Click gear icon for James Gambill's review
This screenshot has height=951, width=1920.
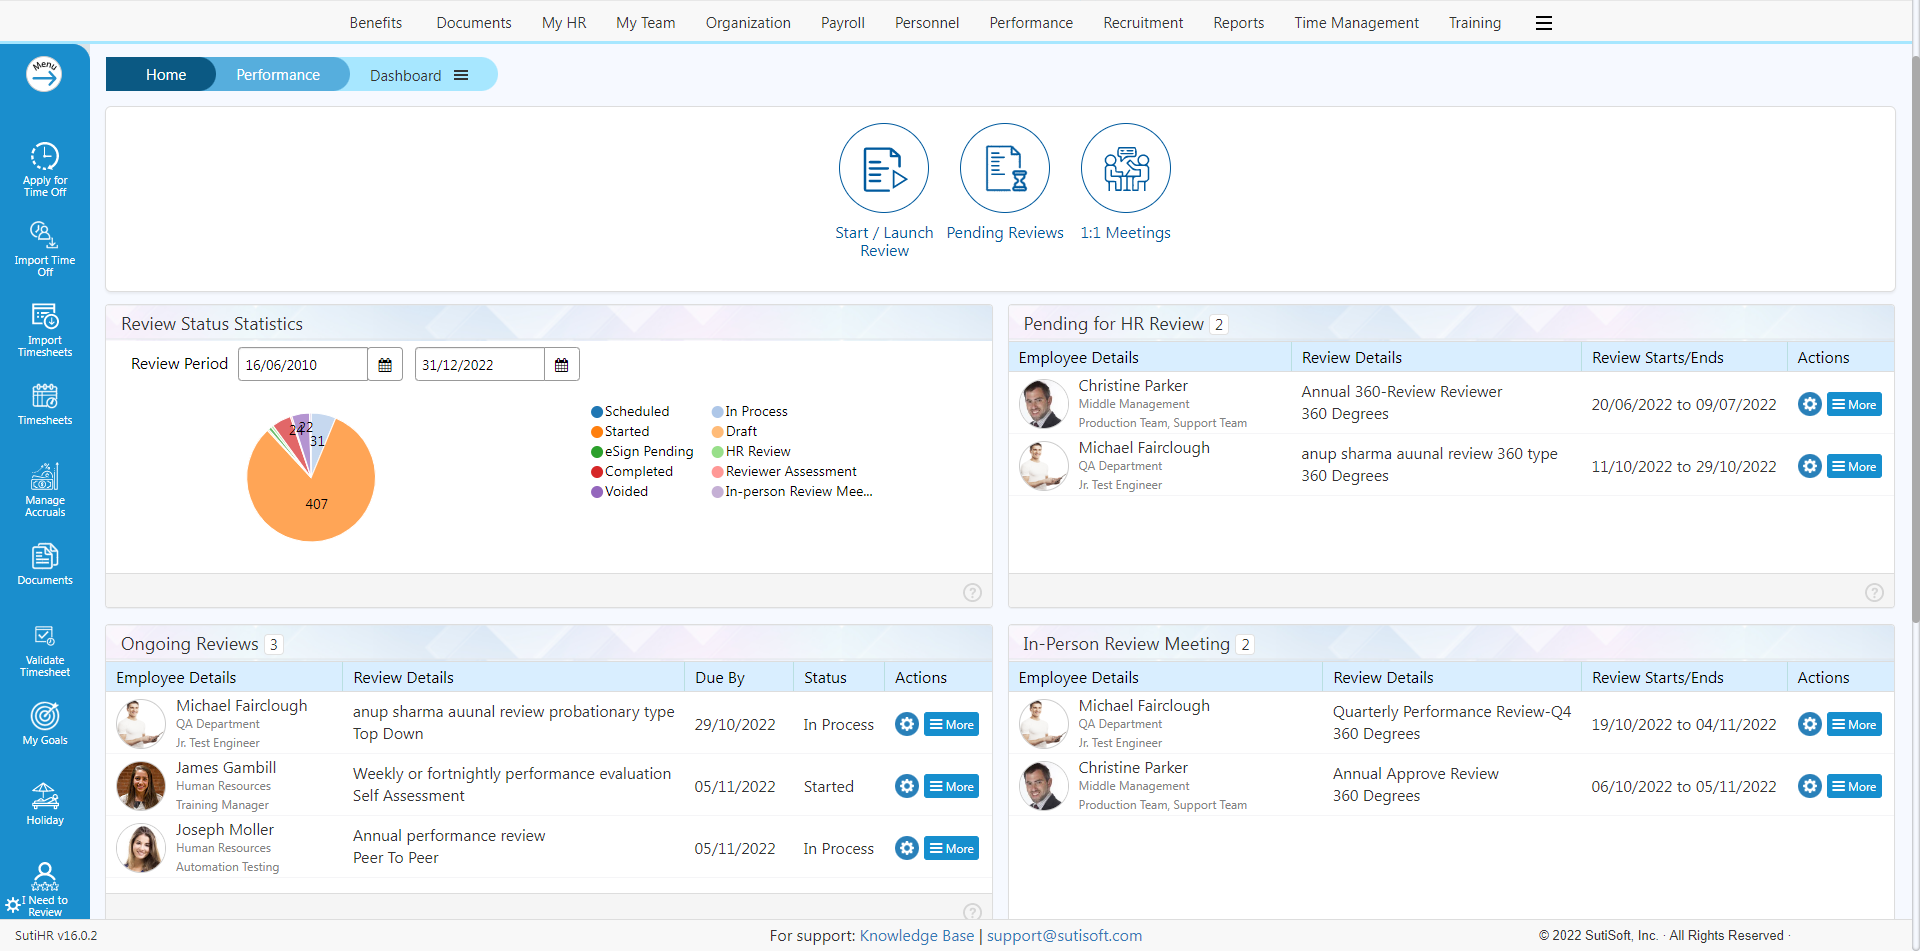click(906, 786)
